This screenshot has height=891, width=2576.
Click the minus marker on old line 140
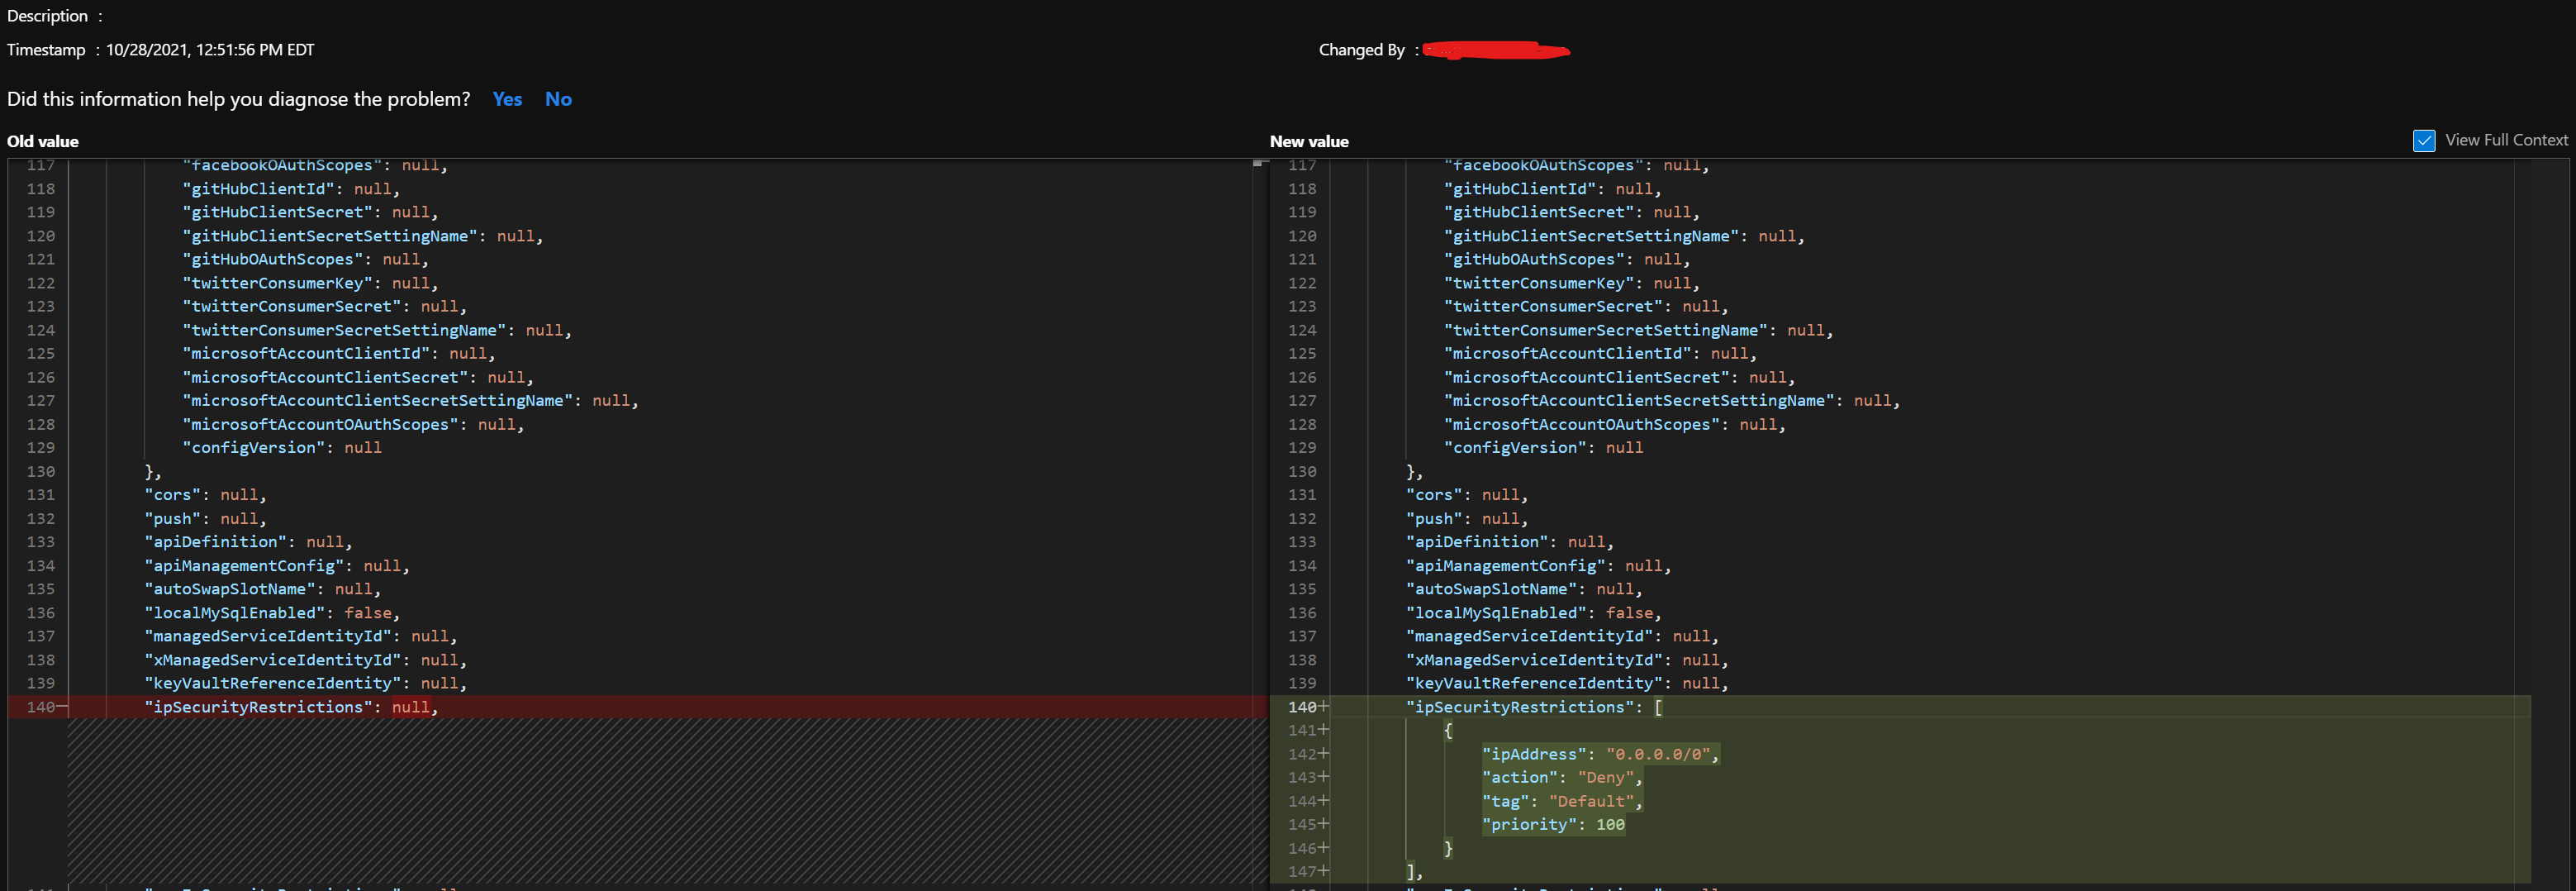coord(63,707)
